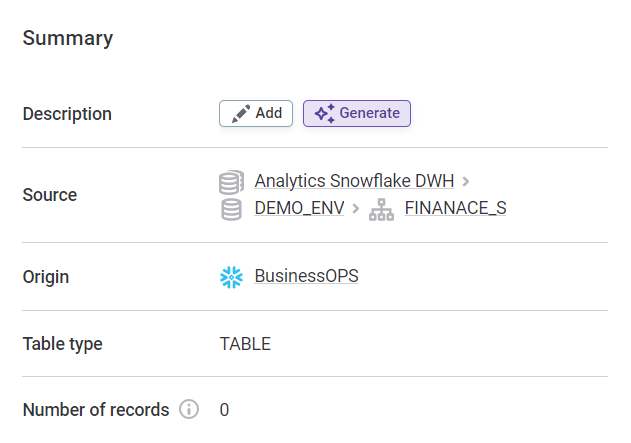Viewport: 631px width, 443px height.
Task: Click the chevron after DEMO_ENV
Action: click(x=356, y=210)
